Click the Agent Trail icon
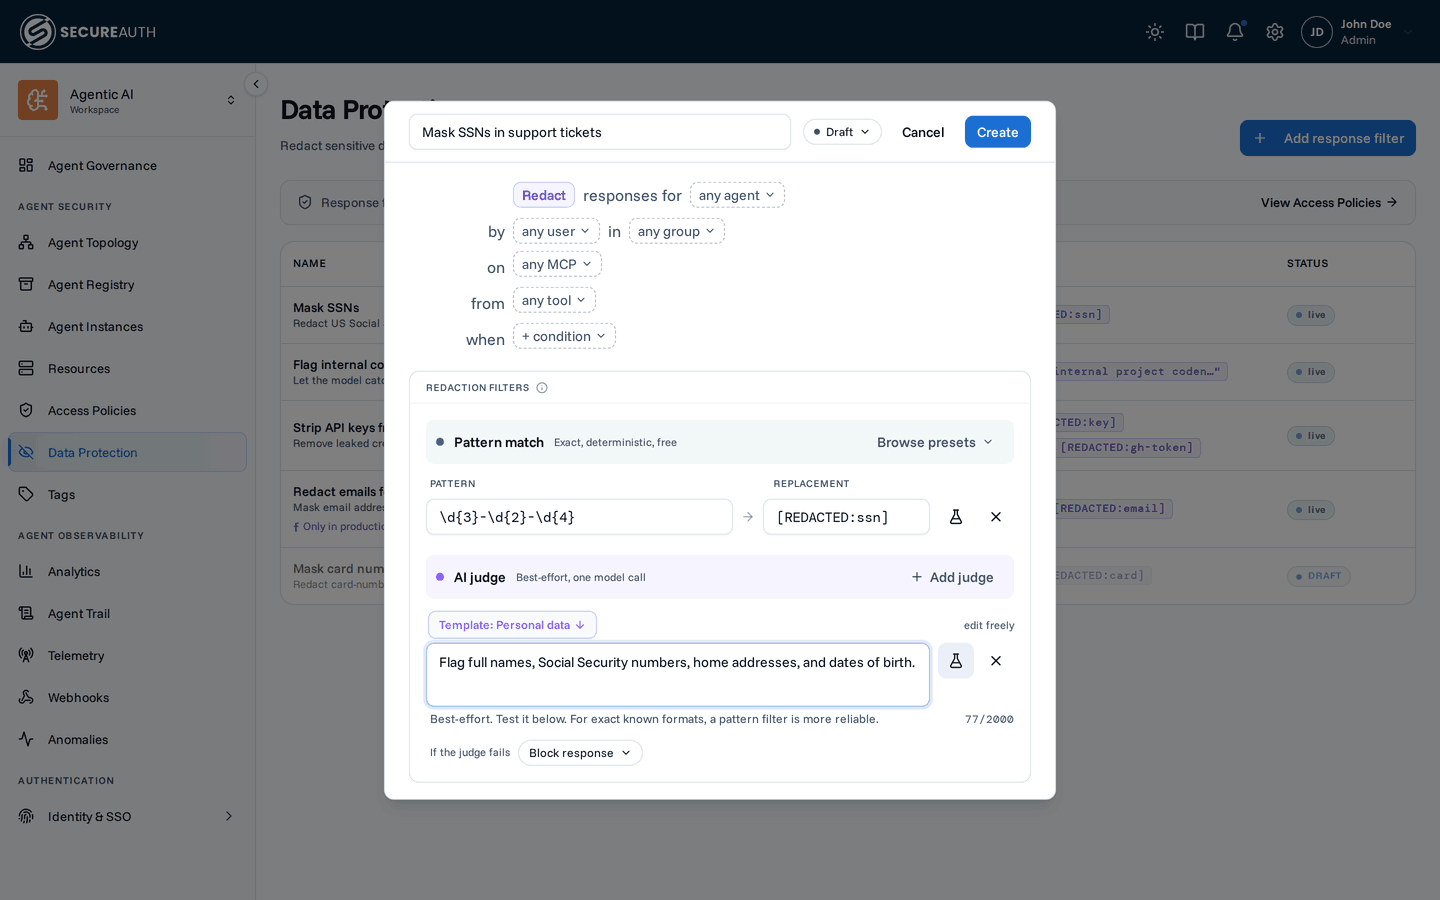 [x=27, y=613]
